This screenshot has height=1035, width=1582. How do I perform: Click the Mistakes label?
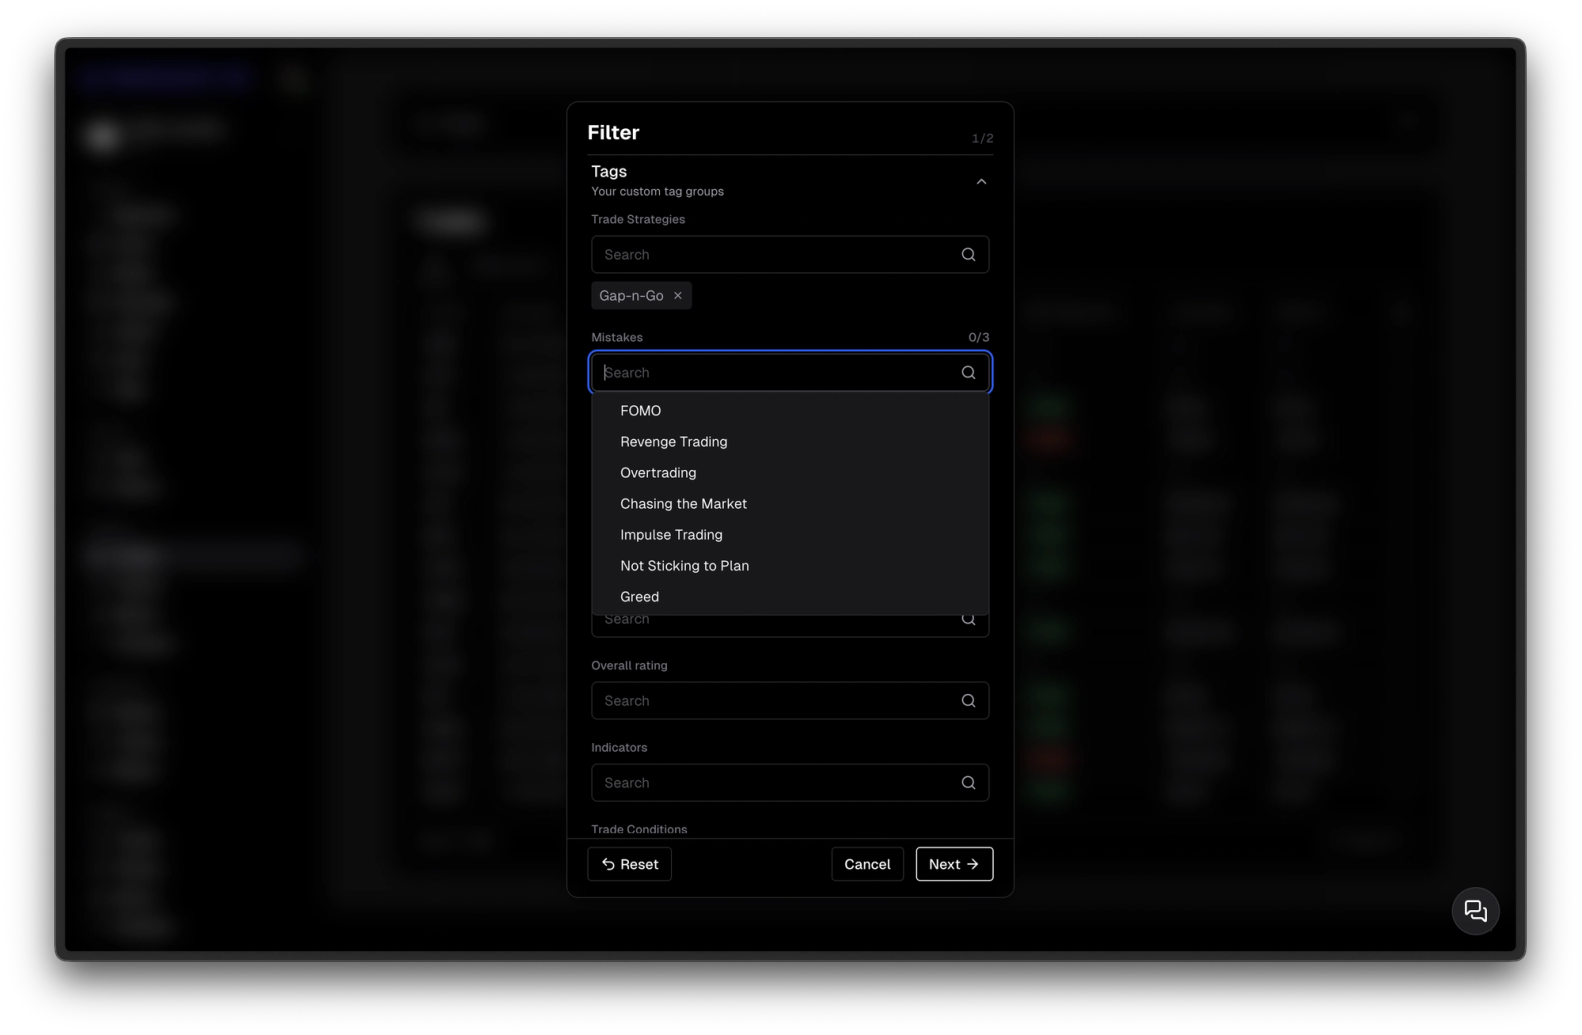[617, 338]
